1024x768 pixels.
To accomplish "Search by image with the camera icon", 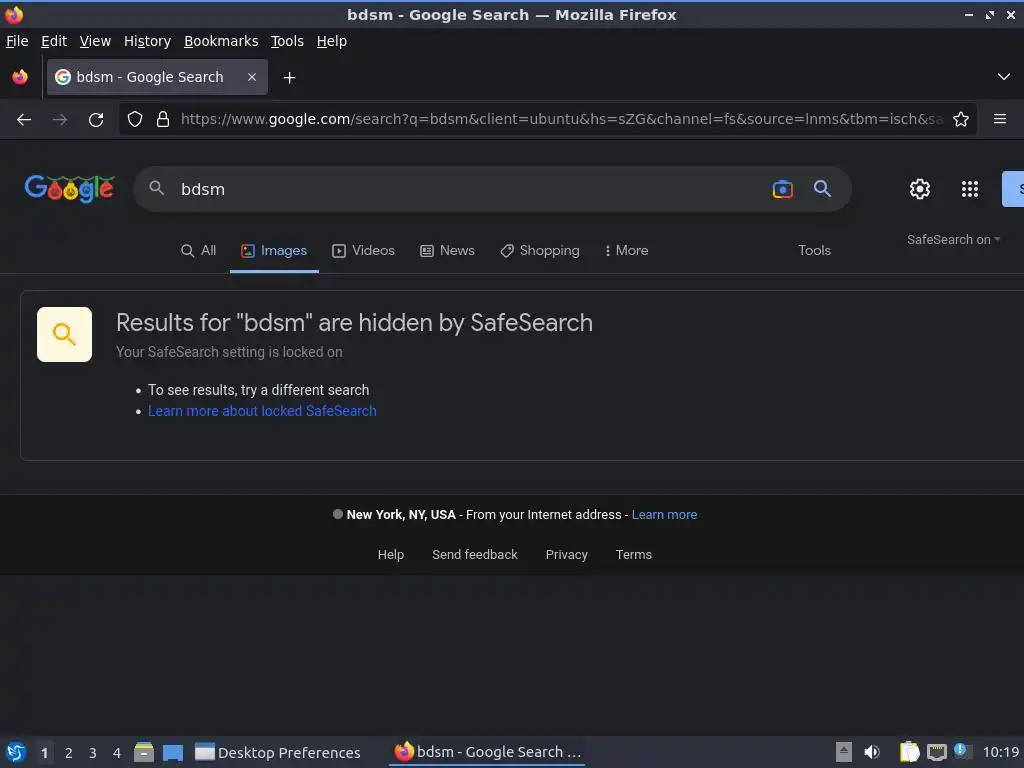I will pyautogui.click(x=782, y=189).
